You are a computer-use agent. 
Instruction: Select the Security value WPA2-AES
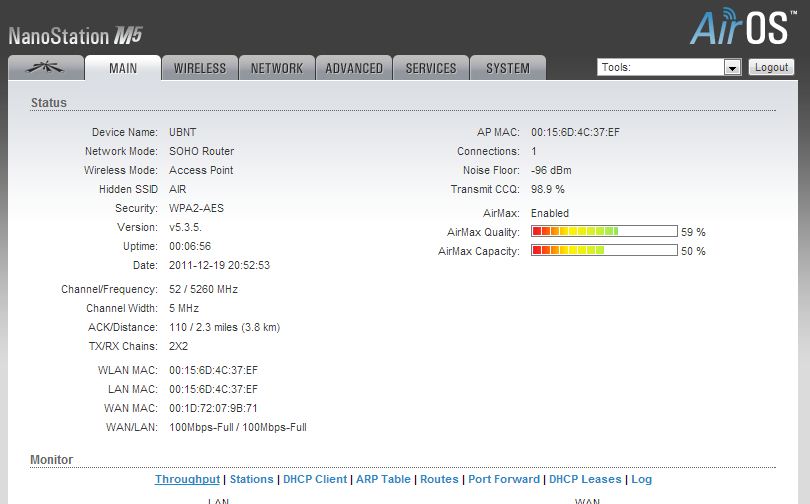pos(196,208)
